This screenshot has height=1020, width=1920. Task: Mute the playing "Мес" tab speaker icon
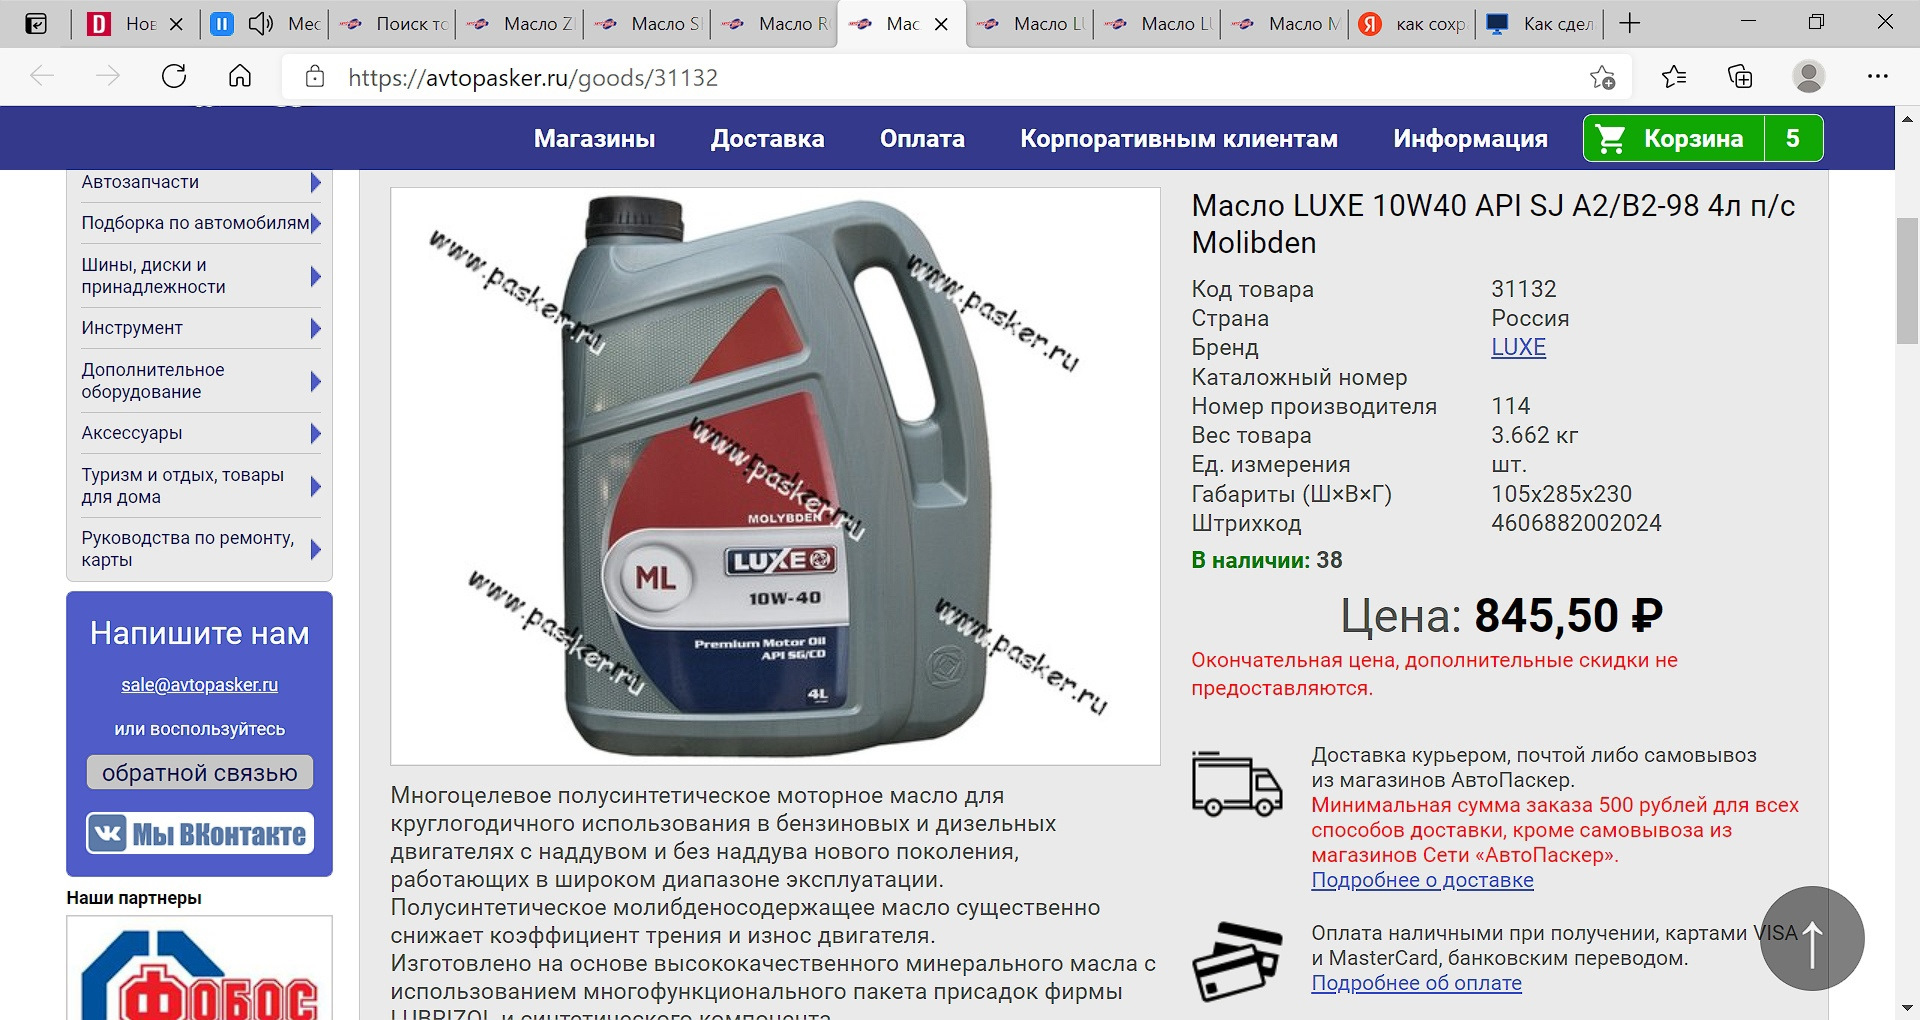(261, 24)
